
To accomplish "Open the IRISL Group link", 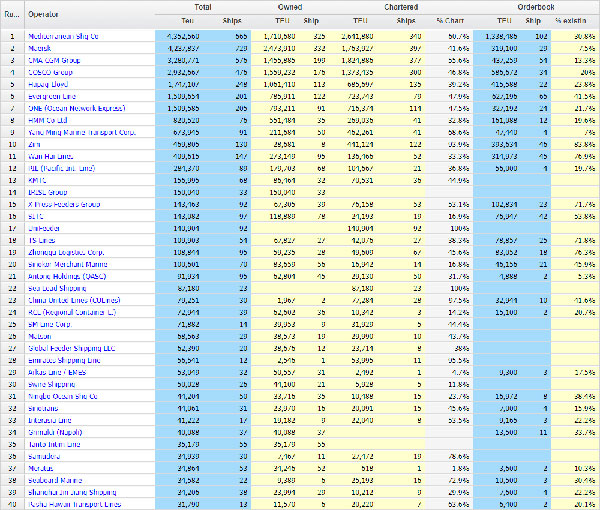I will 48,192.
